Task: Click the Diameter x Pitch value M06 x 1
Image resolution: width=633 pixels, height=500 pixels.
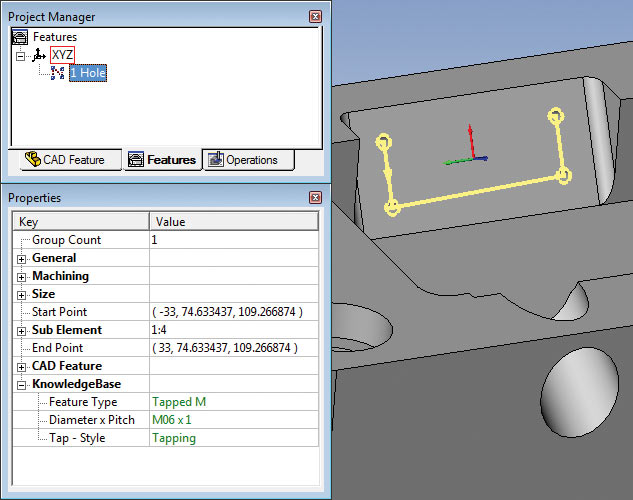Action: (172, 420)
